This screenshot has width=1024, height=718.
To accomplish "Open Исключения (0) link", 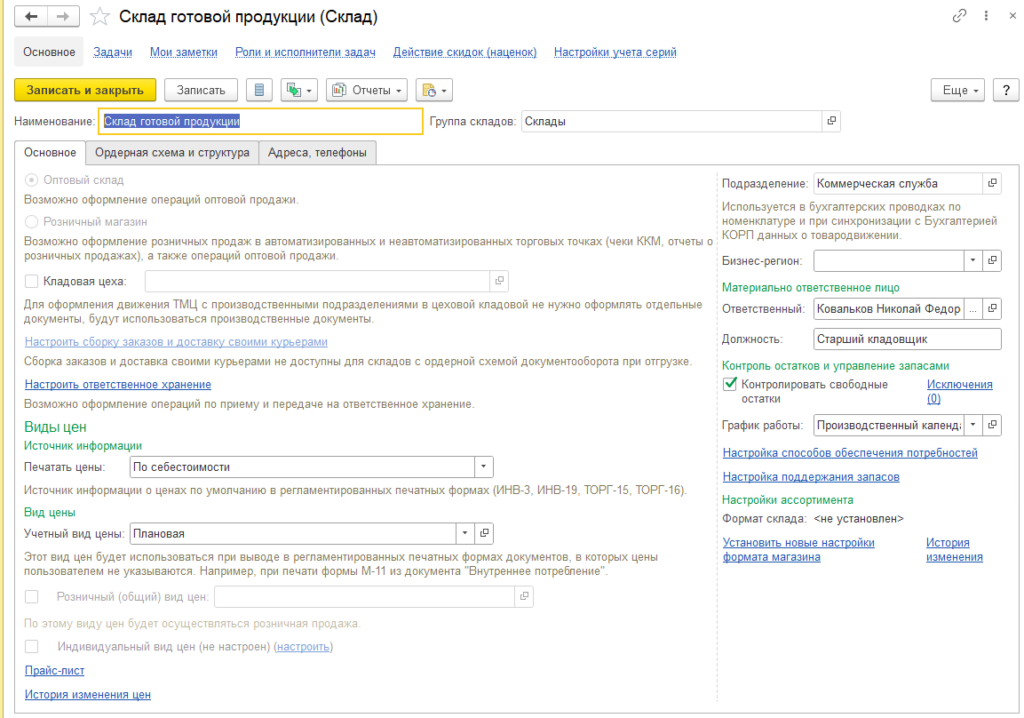I will (x=959, y=391).
